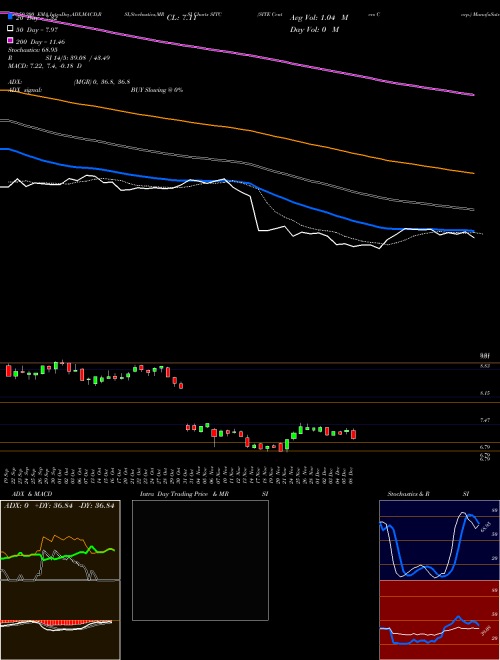Viewport: 500px width, 660px height.
Task: Click the ADX: 0 +DY: 36.84 -DY: 36.84 header
Action: coord(59,506)
